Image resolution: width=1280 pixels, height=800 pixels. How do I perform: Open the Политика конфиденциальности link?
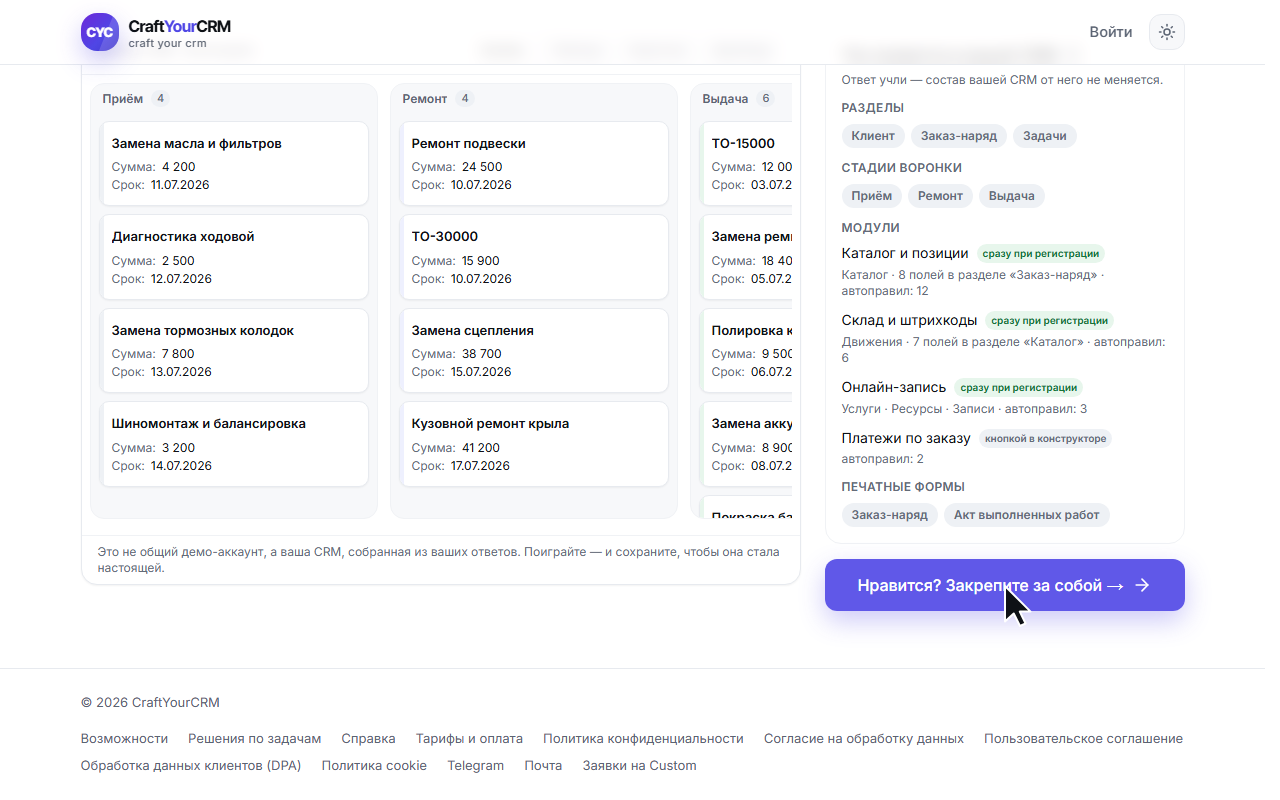click(643, 739)
